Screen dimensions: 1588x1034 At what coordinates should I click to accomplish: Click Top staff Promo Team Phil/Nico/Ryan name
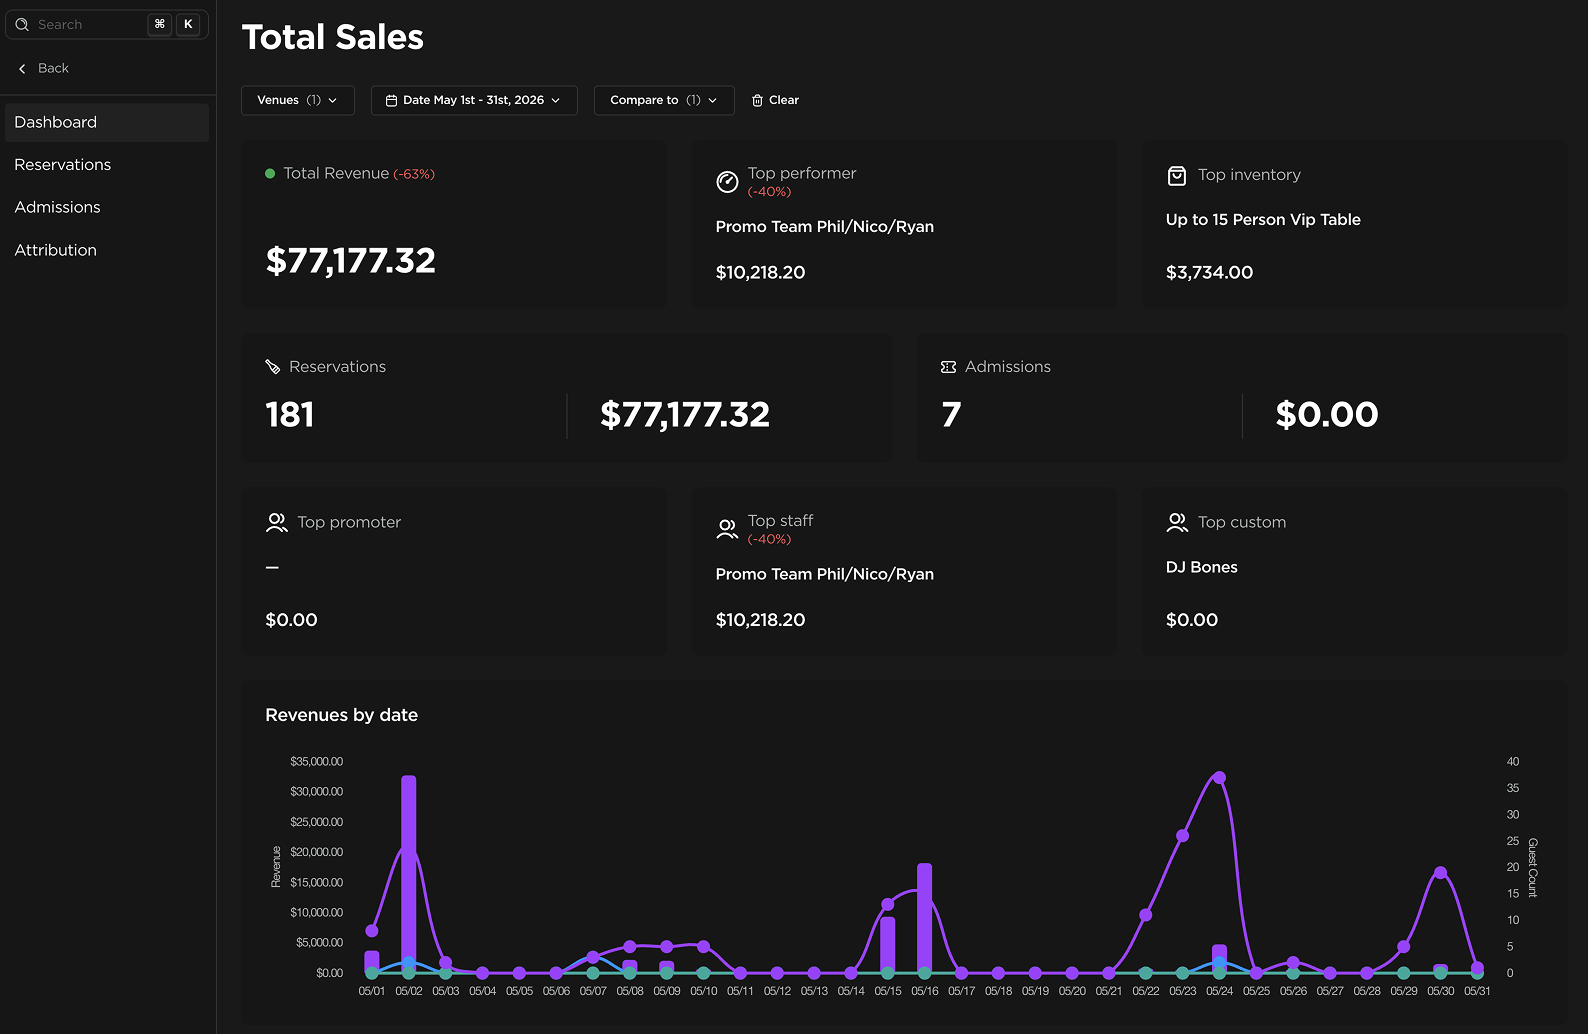pyautogui.click(x=825, y=574)
